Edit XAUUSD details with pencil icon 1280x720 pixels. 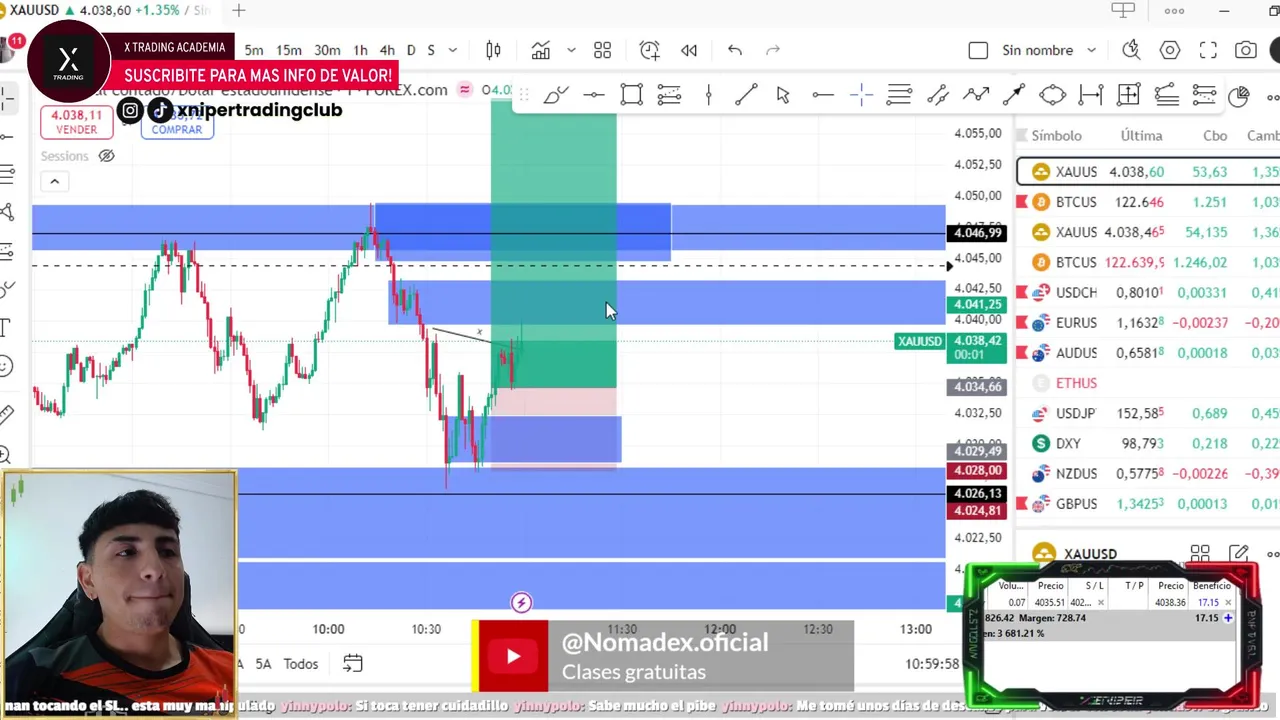[1239, 553]
